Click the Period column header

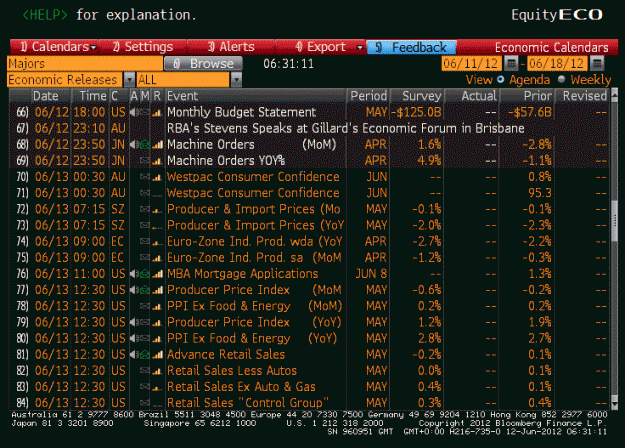(x=368, y=96)
